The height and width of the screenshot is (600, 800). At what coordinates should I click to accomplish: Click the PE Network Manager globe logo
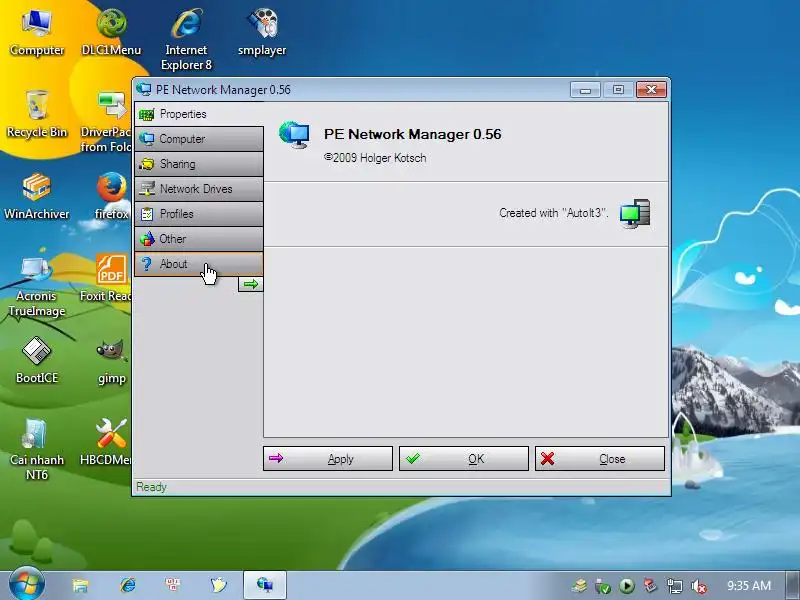click(x=294, y=135)
